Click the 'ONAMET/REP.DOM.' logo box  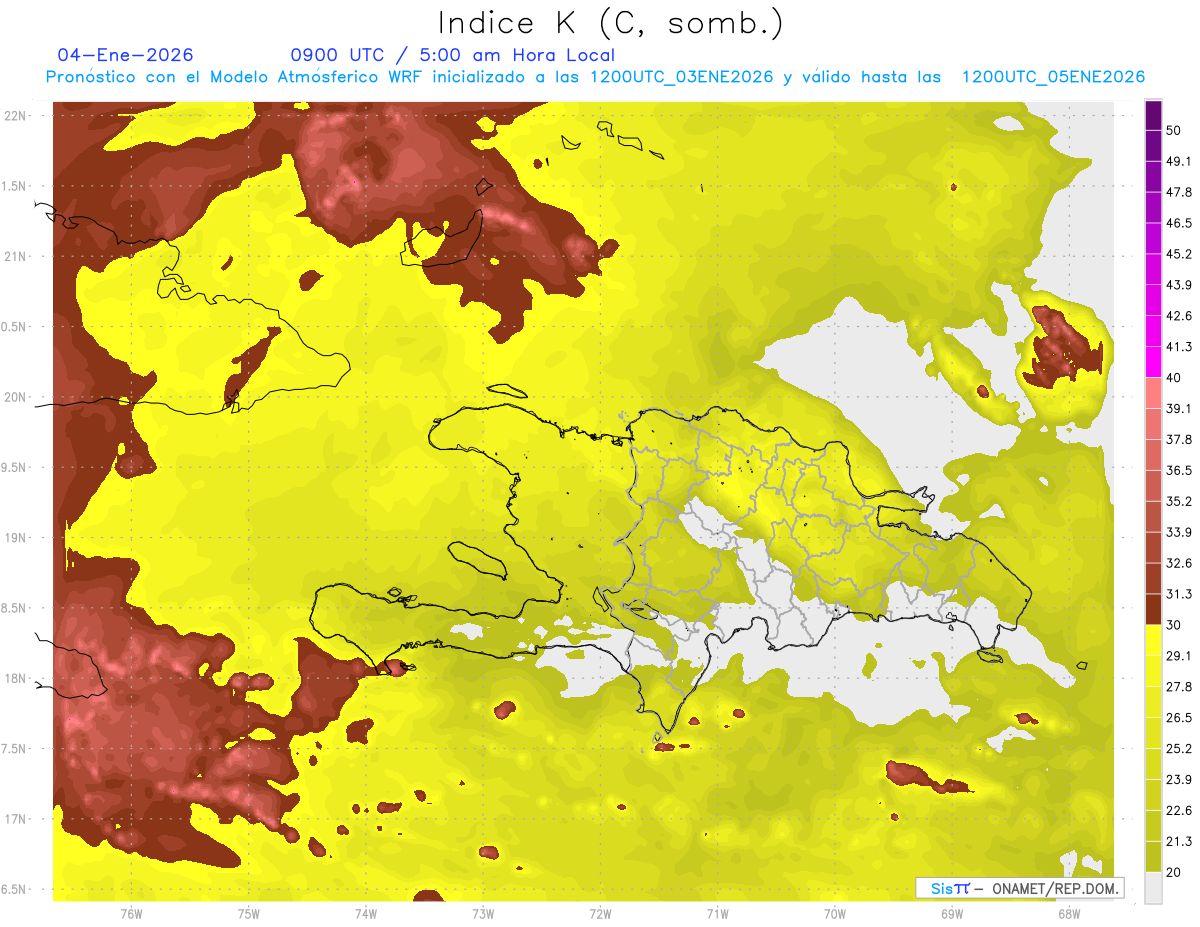1020,888
